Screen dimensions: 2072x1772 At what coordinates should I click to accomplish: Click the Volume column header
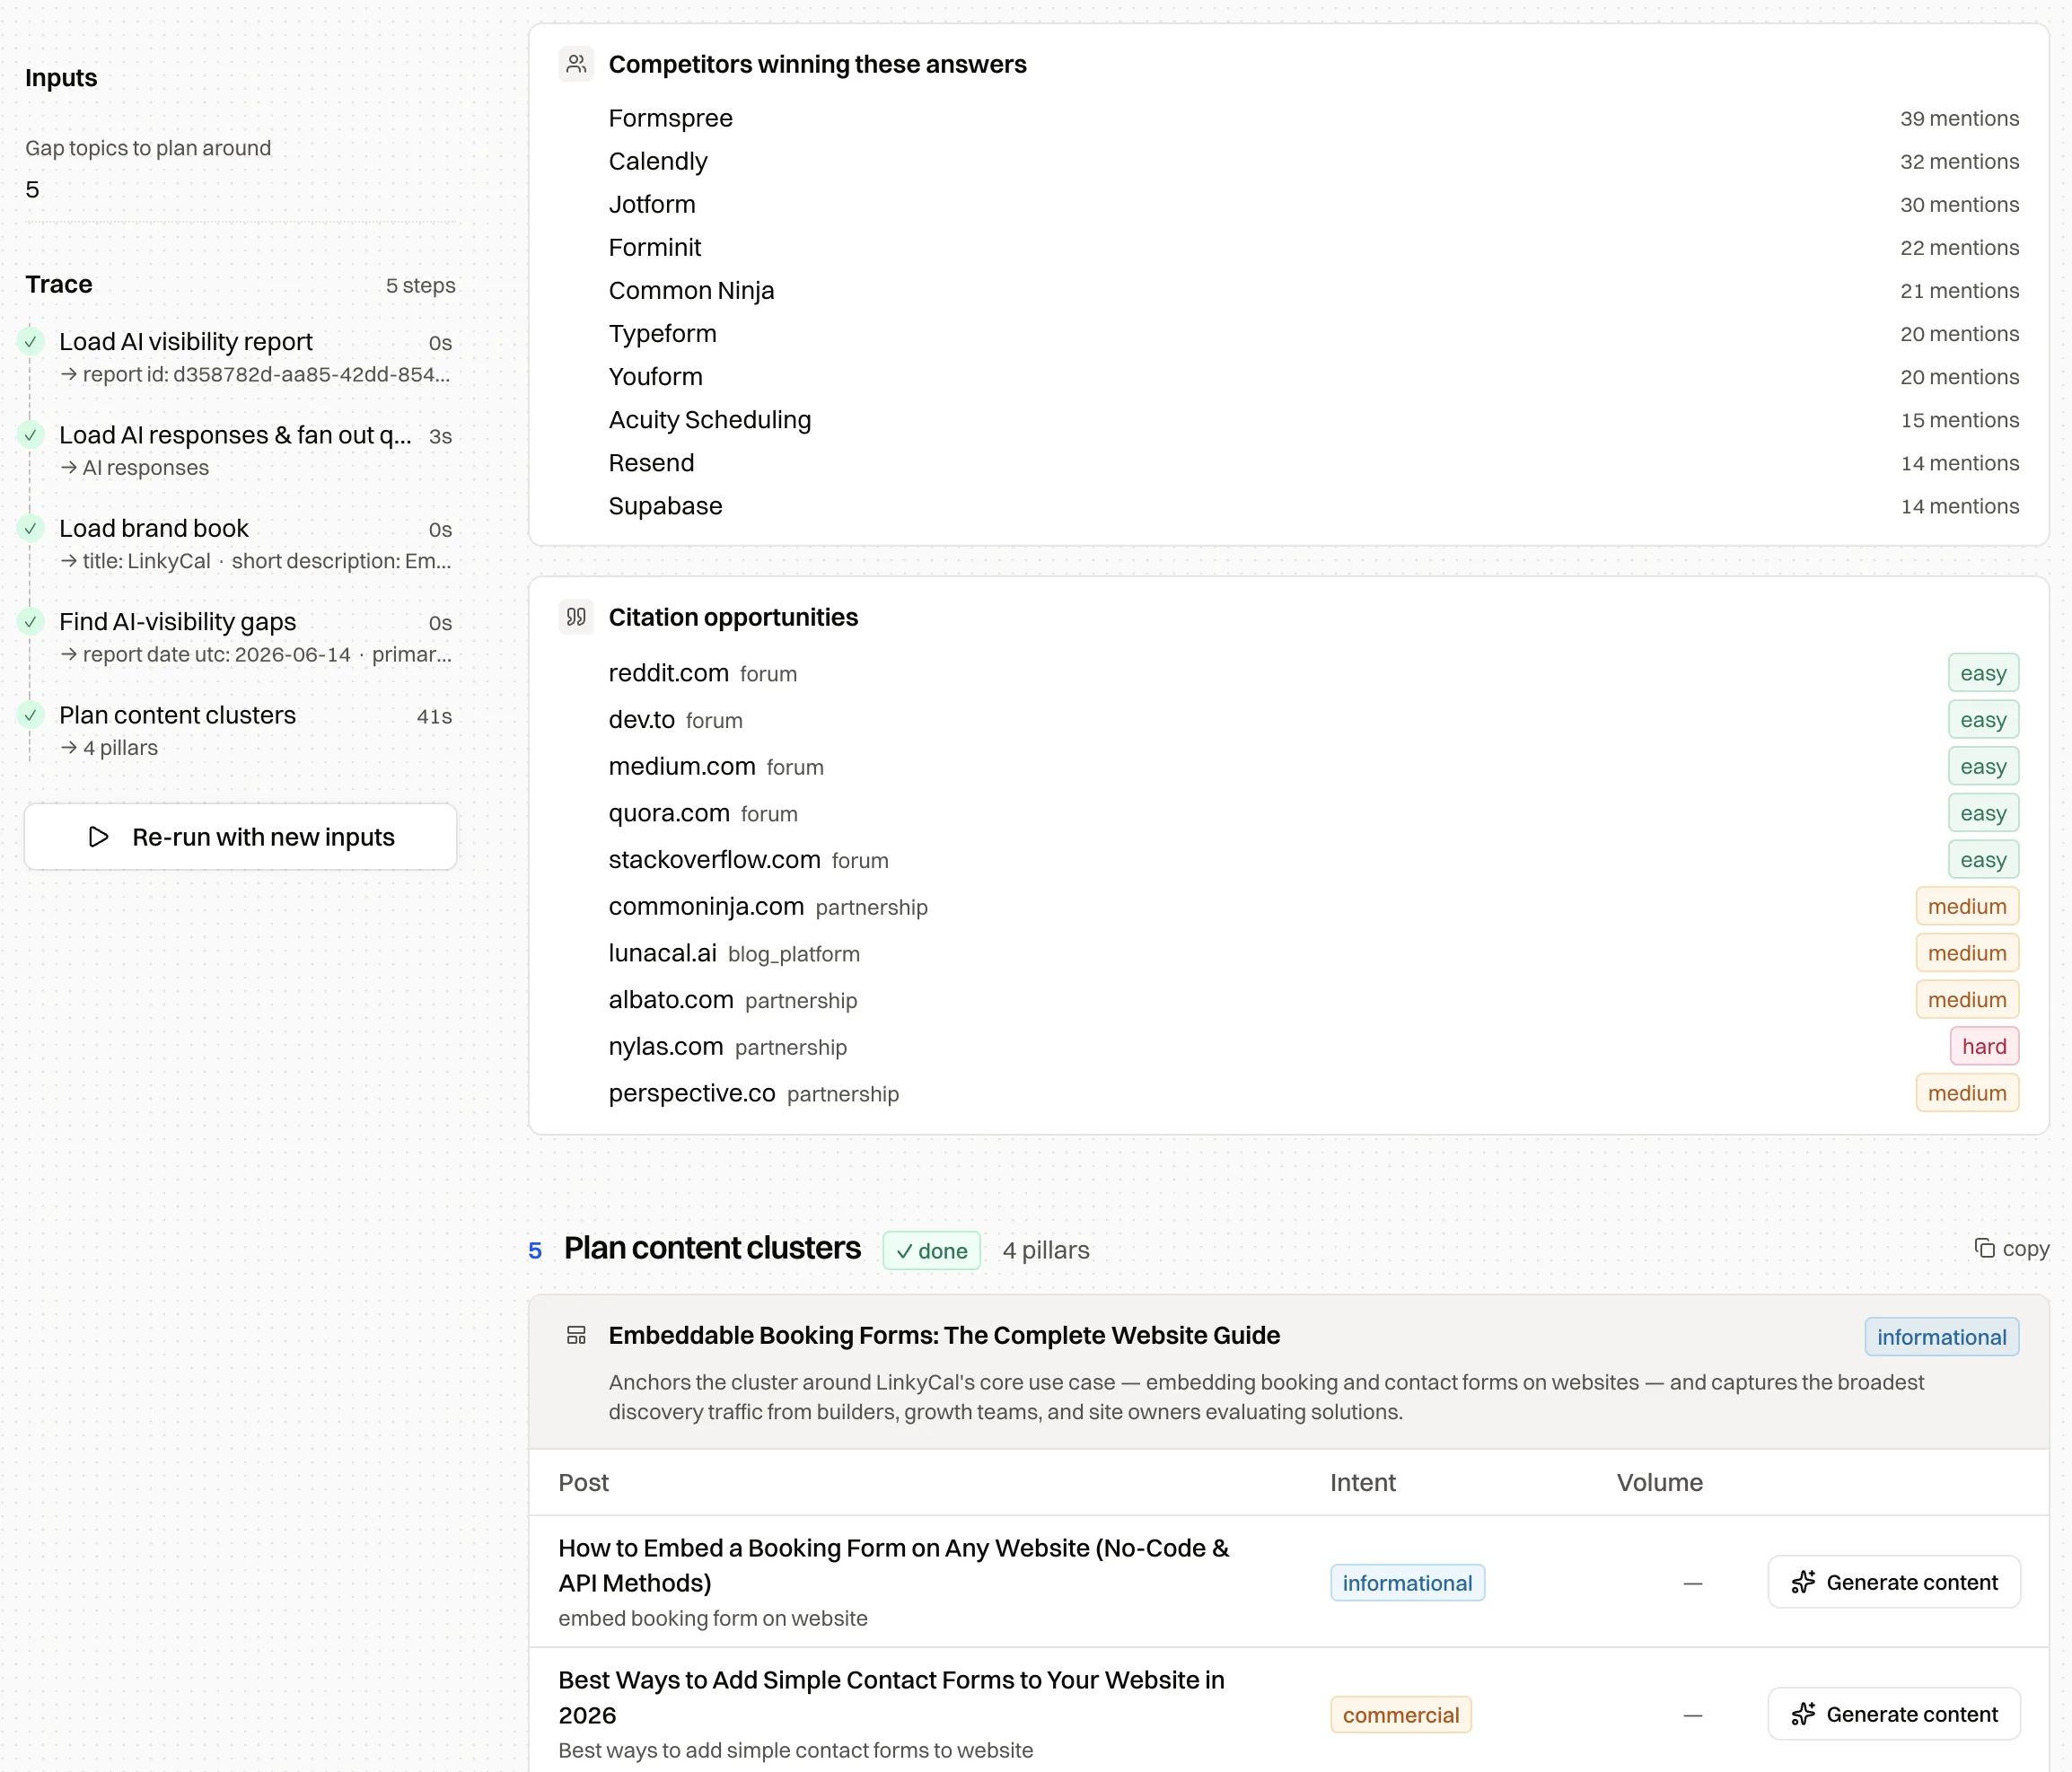pos(1659,1482)
